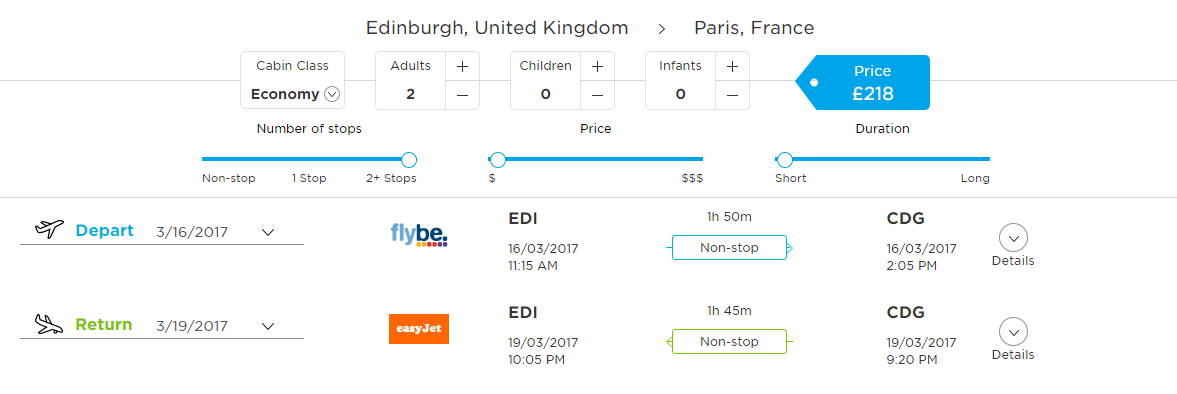The height and width of the screenshot is (394, 1177).
Task: Click the blue Non-stop badge on departure flight
Action: coord(729,248)
